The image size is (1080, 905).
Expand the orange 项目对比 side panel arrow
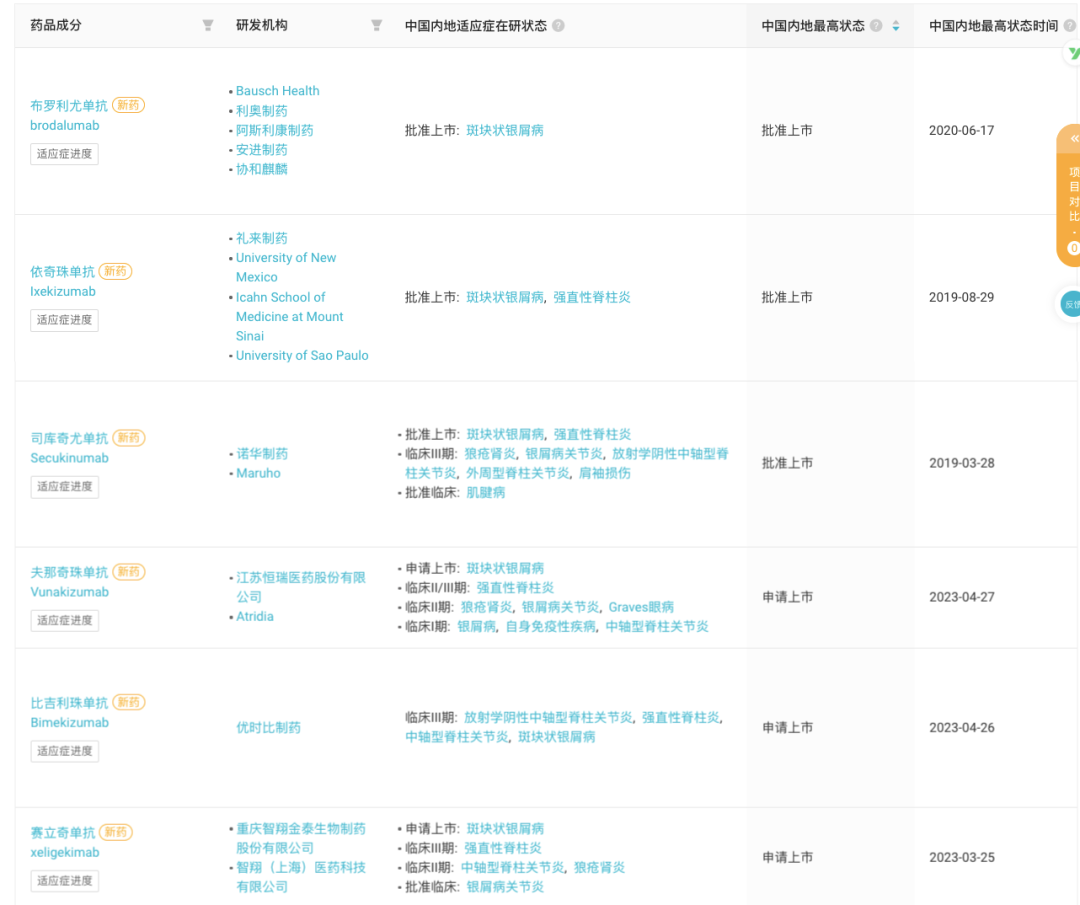[x=1074, y=139]
